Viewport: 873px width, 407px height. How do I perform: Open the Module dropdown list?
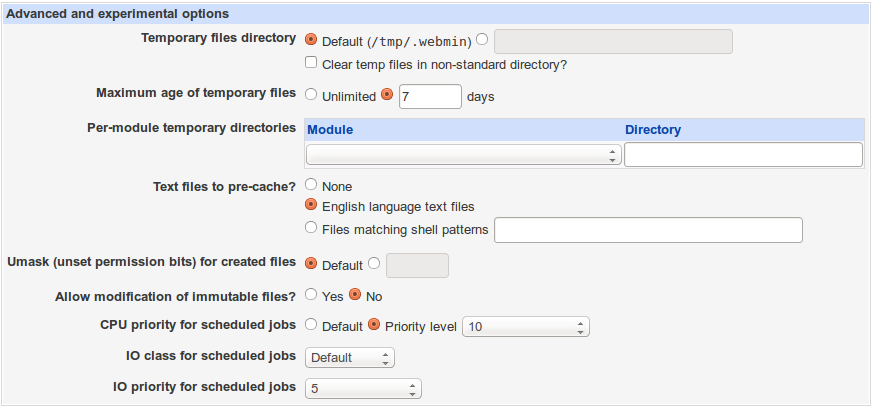coord(464,154)
